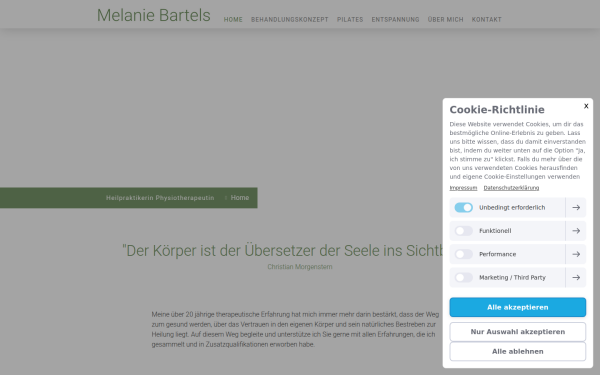Click the Home breadcrumb in the green bar
The width and height of the screenshot is (600, 375).
240,198
